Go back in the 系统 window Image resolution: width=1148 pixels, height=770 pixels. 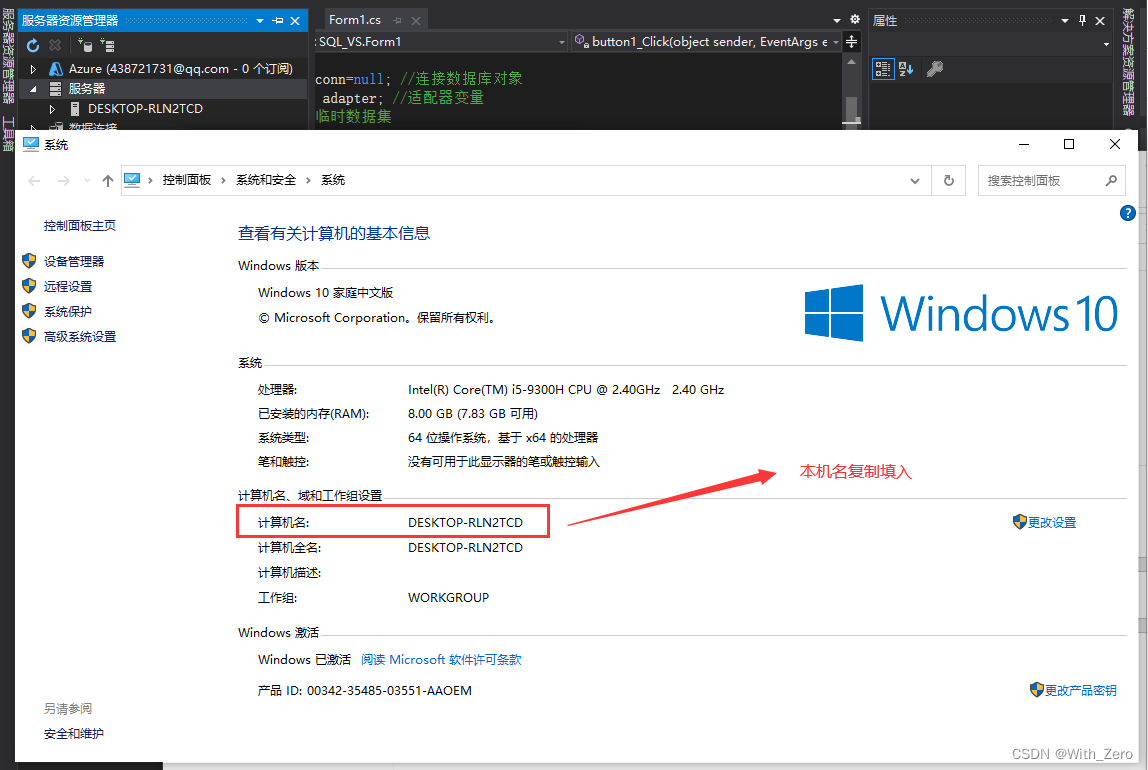click(x=34, y=181)
